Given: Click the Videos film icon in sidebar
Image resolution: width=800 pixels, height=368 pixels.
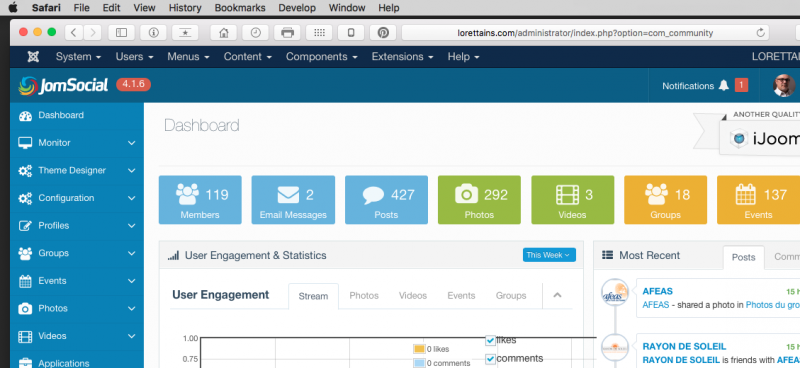Looking at the screenshot, I should [25, 336].
